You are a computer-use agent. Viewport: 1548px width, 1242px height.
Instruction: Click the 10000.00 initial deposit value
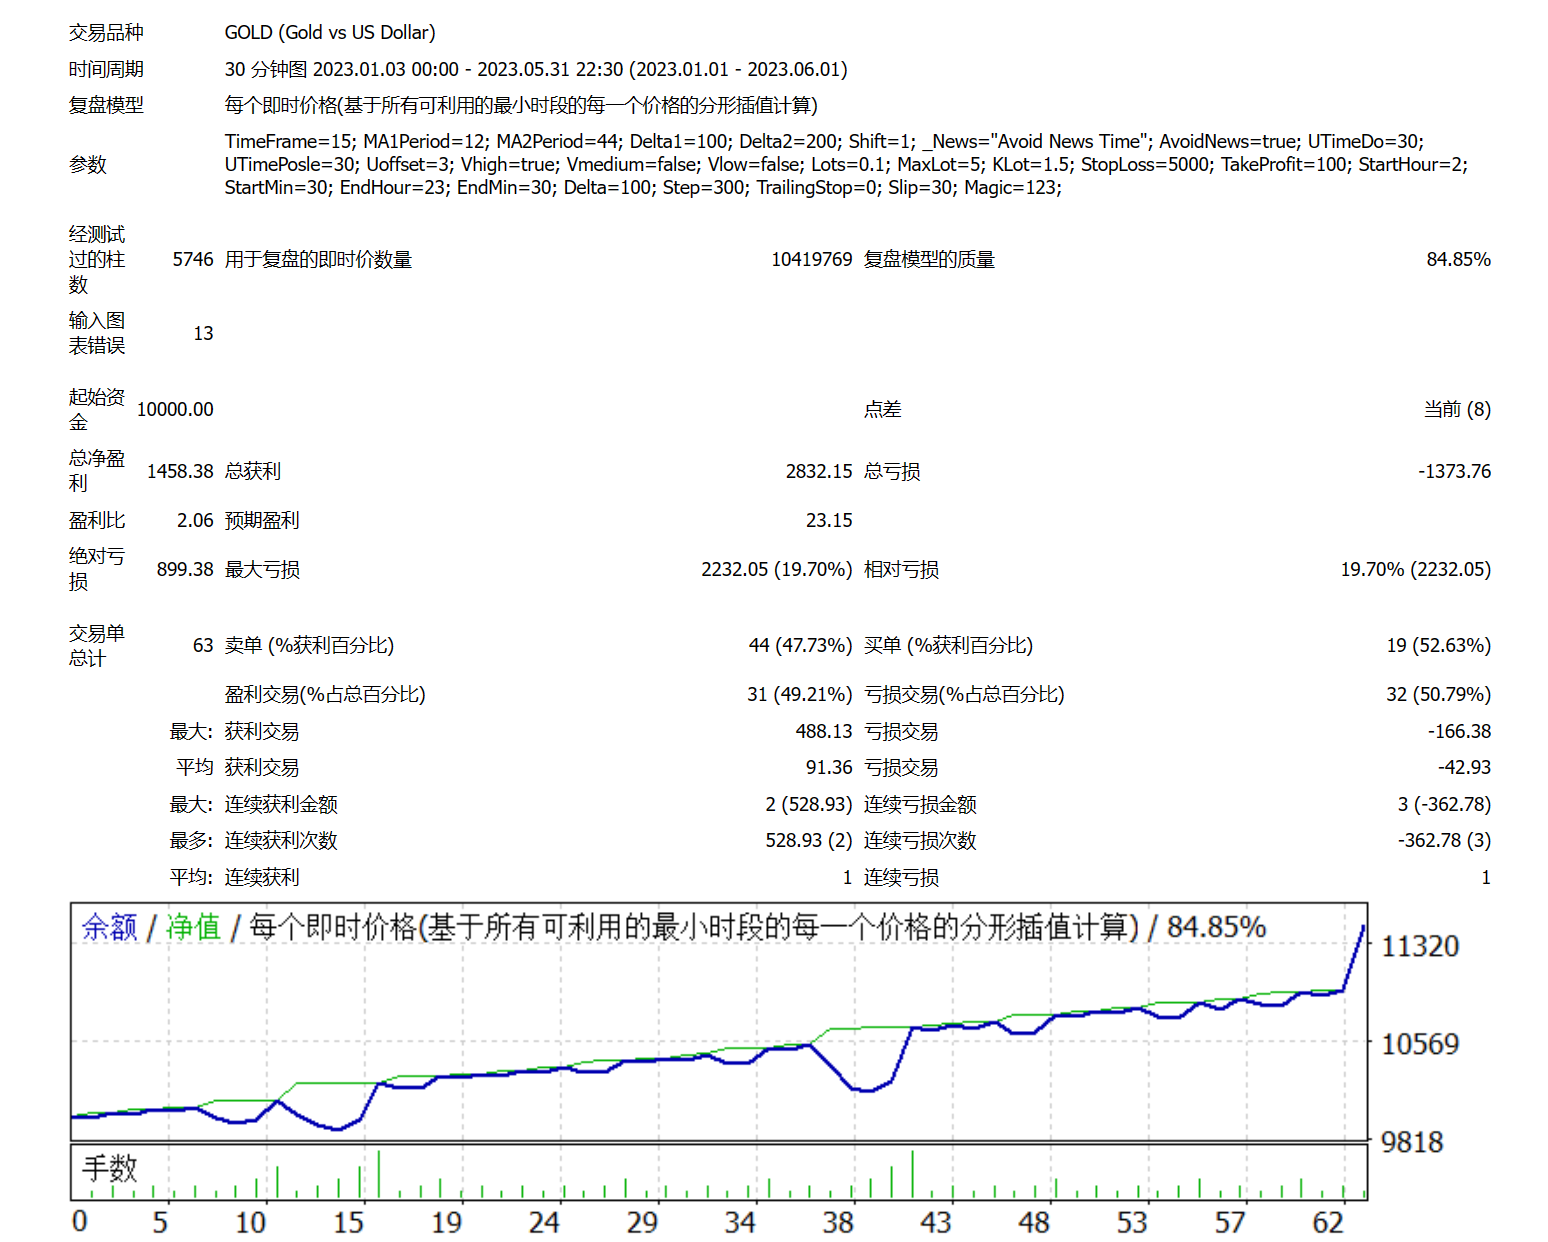point(175,409)
